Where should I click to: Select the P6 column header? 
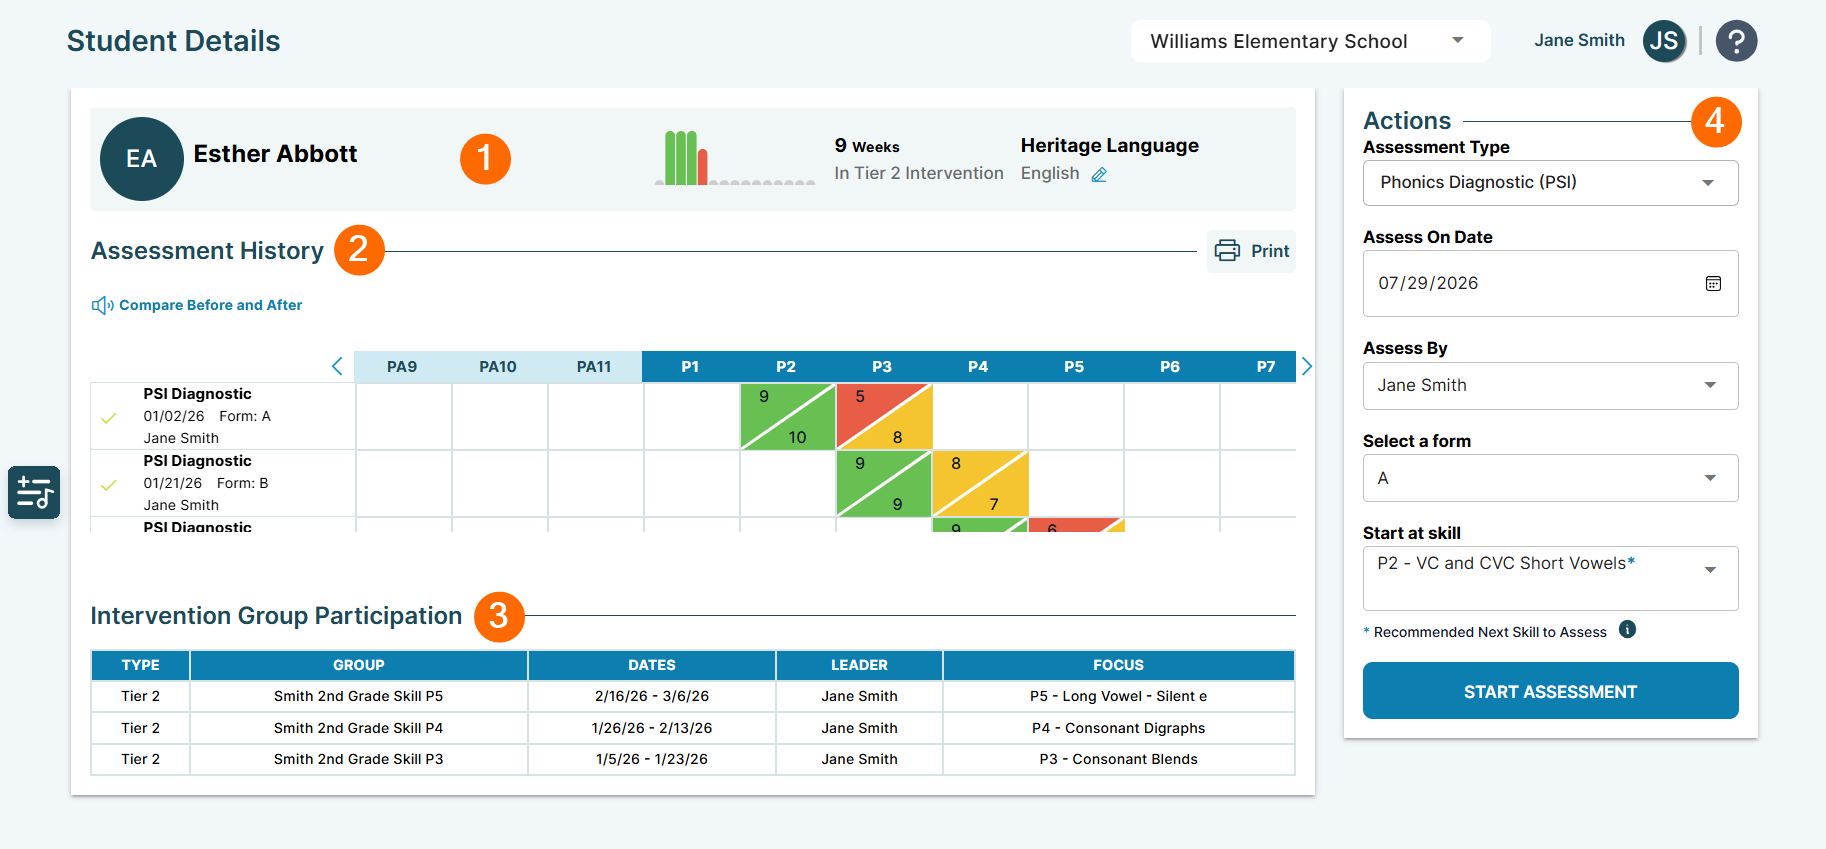1170,367
